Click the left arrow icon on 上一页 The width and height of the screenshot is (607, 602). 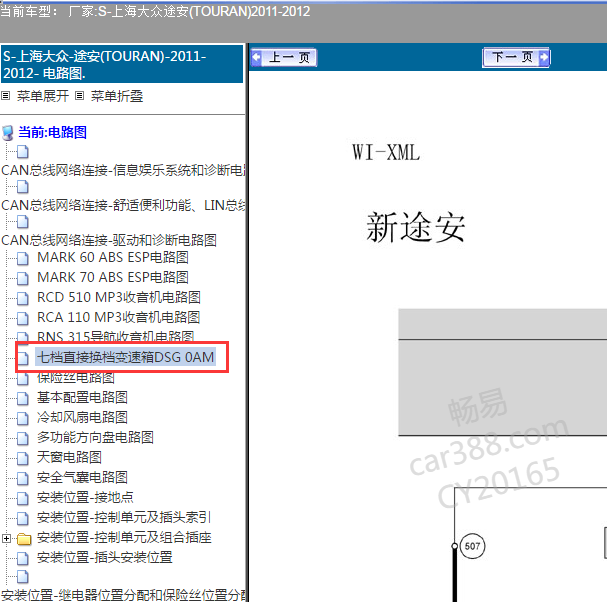click(x=256, y=58)
